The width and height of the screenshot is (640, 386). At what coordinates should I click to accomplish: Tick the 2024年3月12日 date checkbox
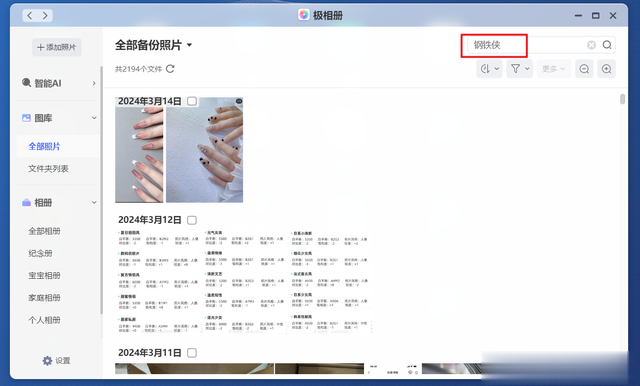pos(192,220)
